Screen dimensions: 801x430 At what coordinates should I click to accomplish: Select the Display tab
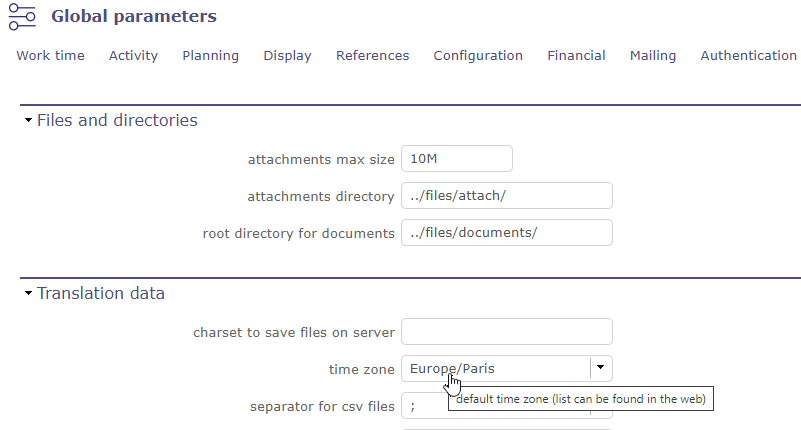[287, 56]
